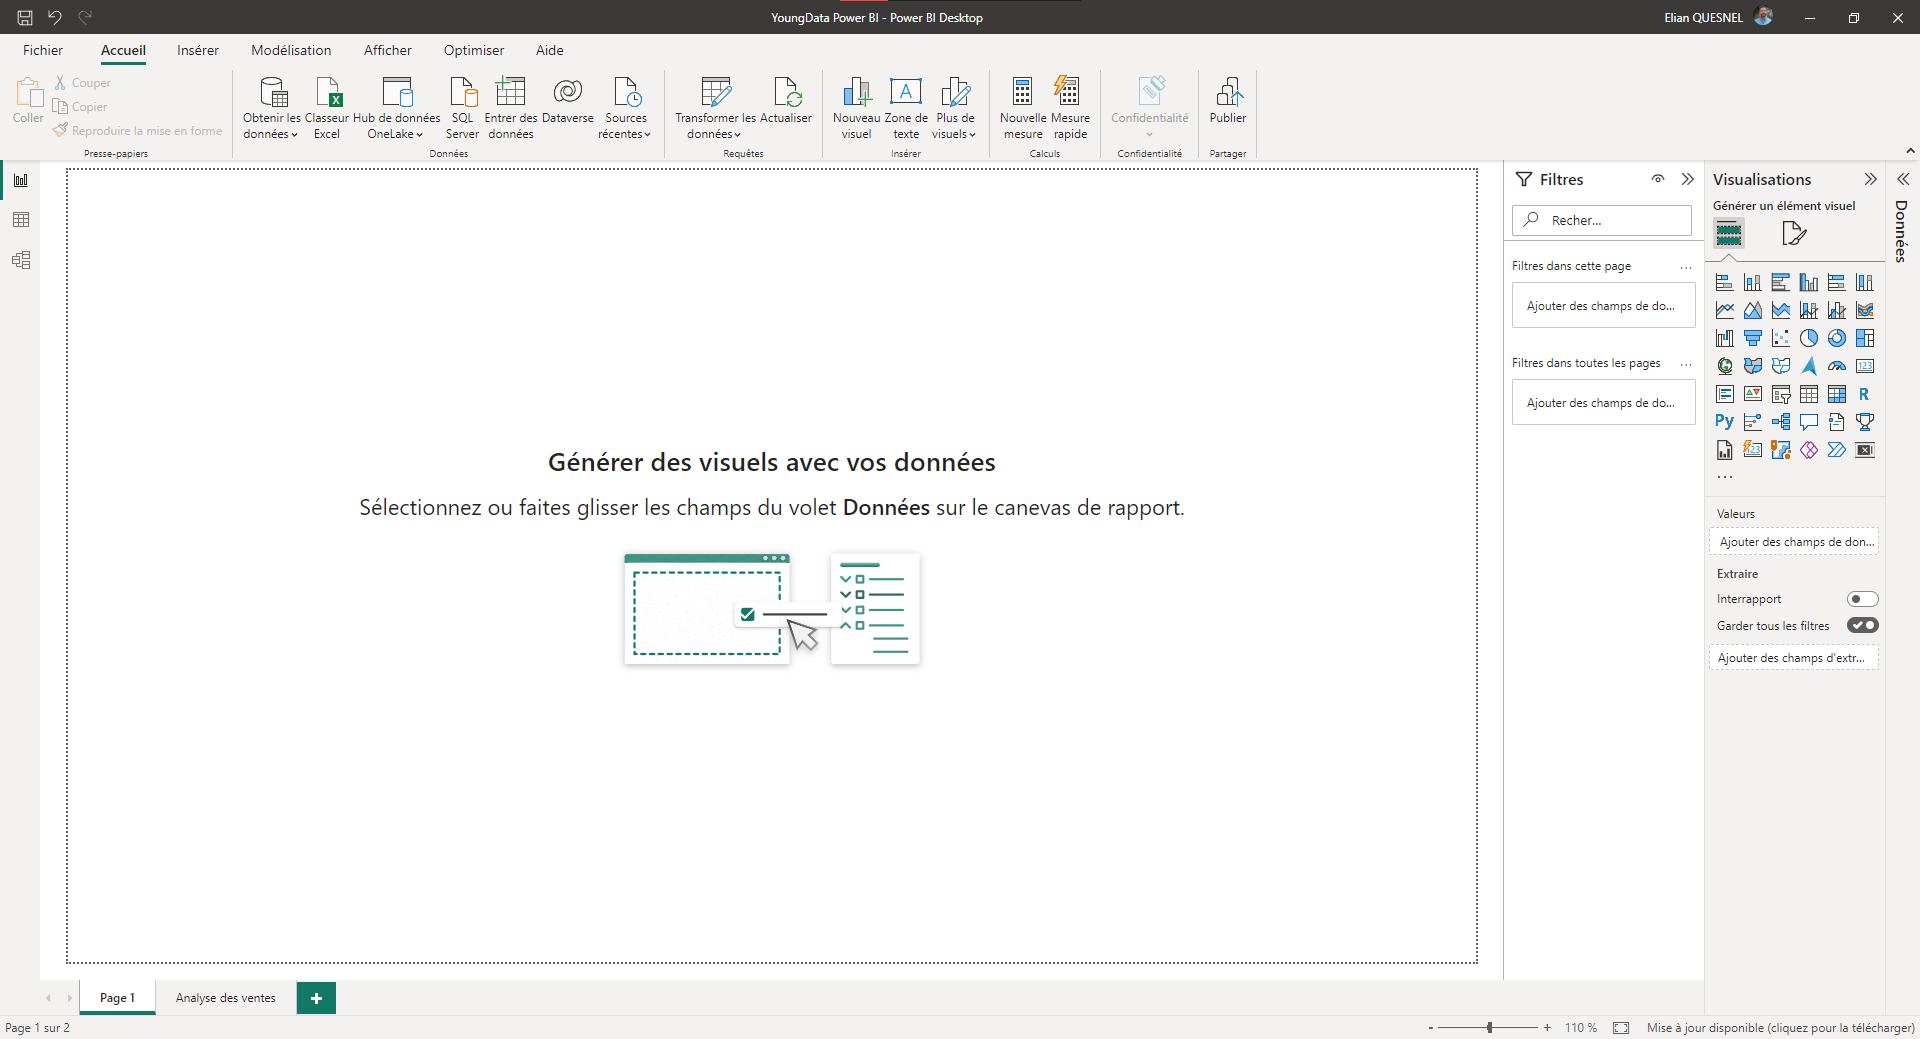Image resolution: width=1920 pixels, height=1039 pixels.
Task: Switch to Analyse des ventes page tab
Action: click(x=225, y=998)
